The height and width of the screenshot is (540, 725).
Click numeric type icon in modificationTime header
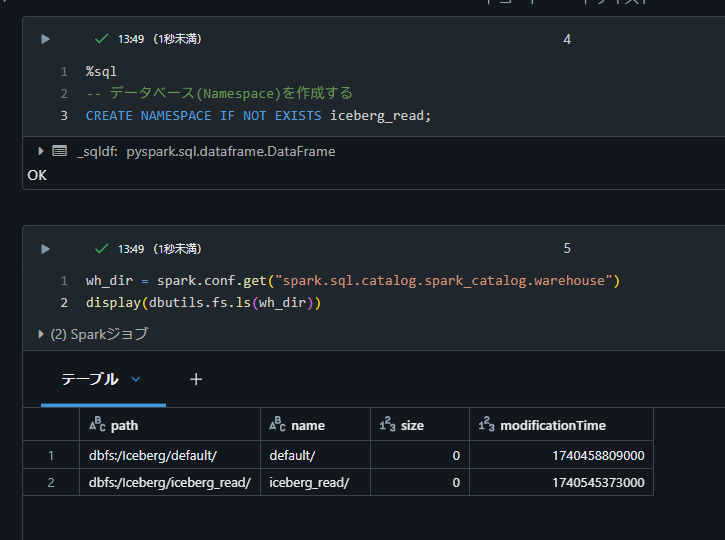coord(486,424)
